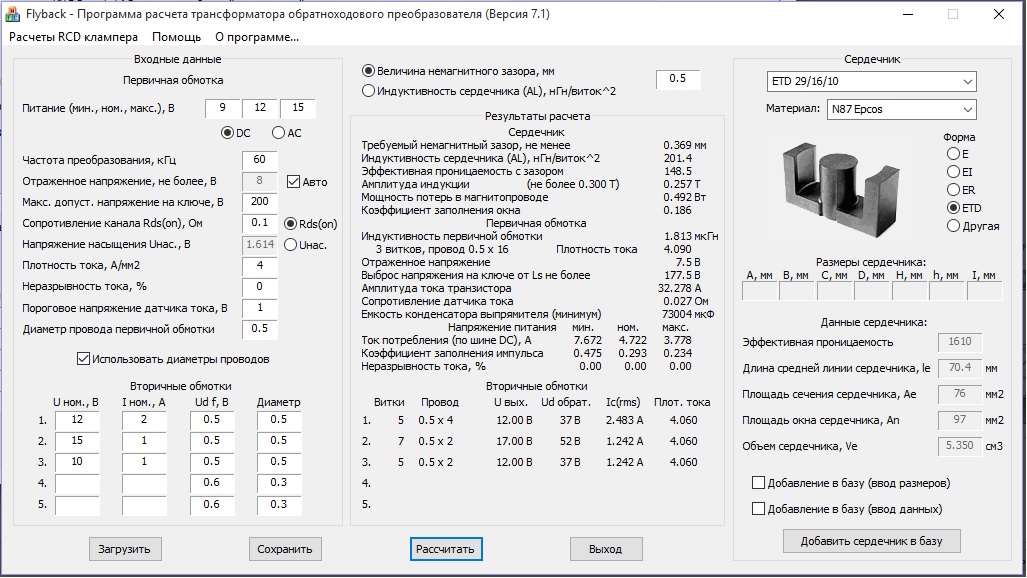Click the Рассчитать button
This screenshot has height=578, width=1027.
(445, 549)
